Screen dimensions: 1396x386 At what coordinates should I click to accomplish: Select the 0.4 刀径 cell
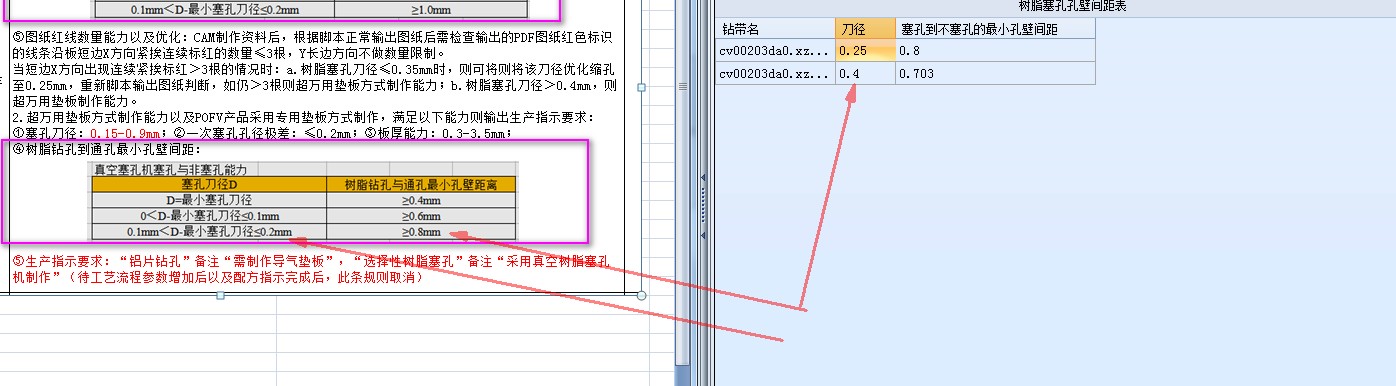click(x=865, y=73)
